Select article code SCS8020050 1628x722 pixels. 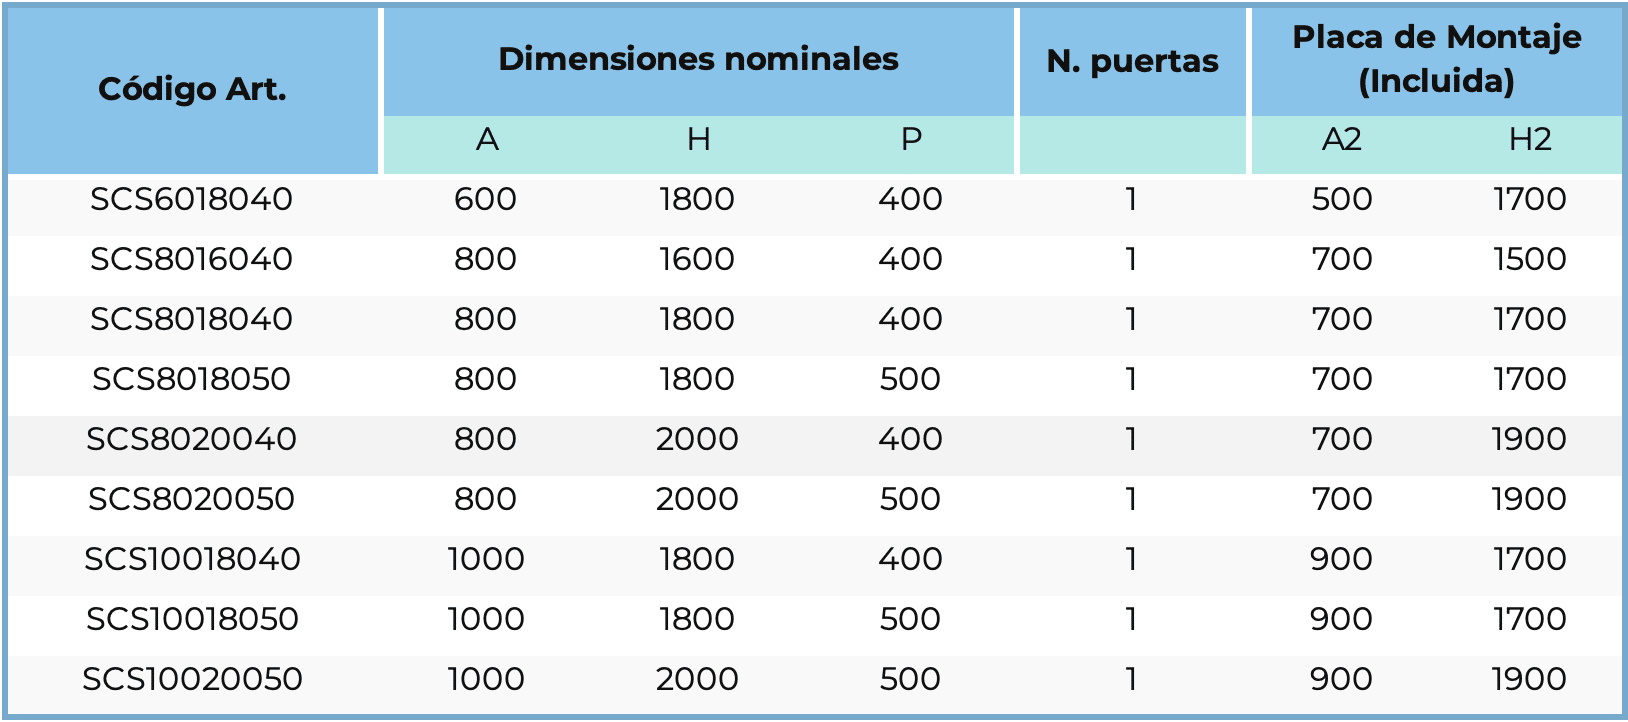(x=191, y=500)
